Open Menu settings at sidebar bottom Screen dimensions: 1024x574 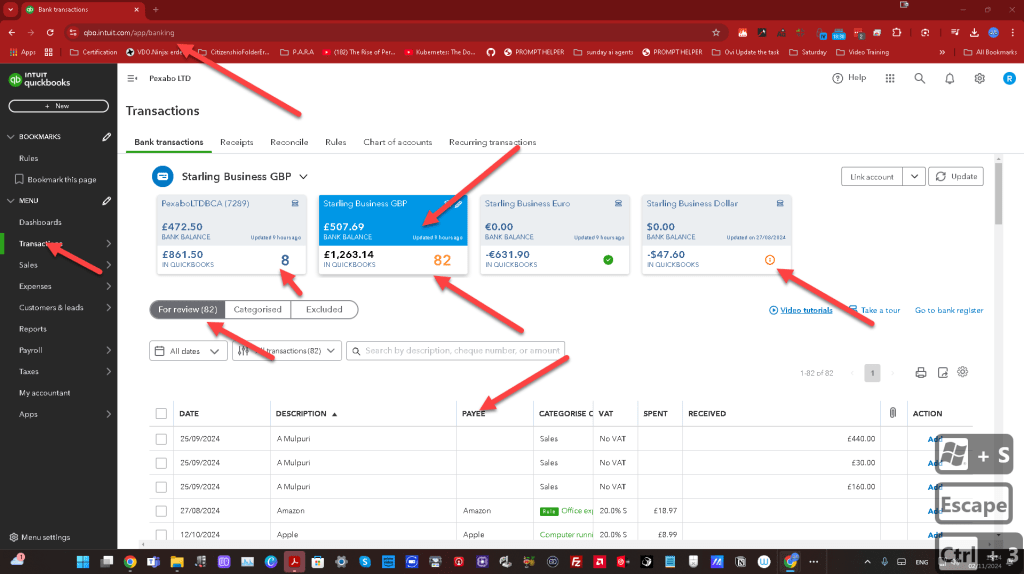pyautogui.click(x=40, y=537)
